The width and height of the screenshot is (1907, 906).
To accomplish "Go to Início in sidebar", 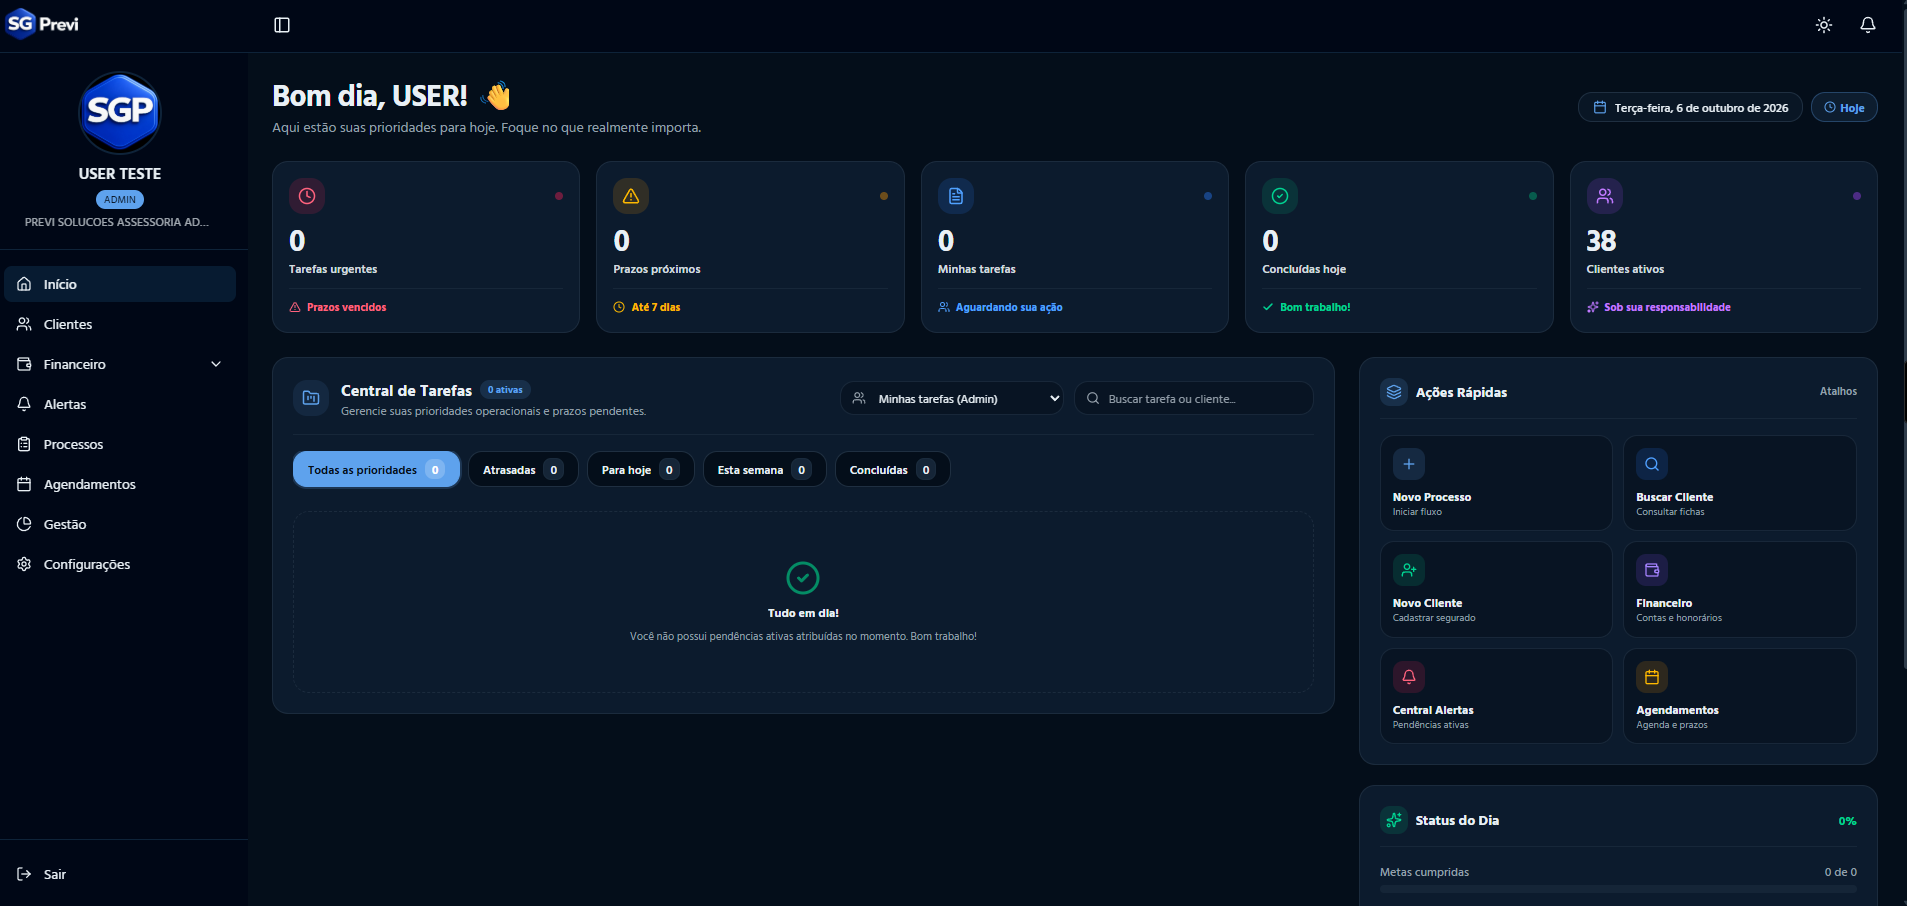I will click(x=120, y=284).
